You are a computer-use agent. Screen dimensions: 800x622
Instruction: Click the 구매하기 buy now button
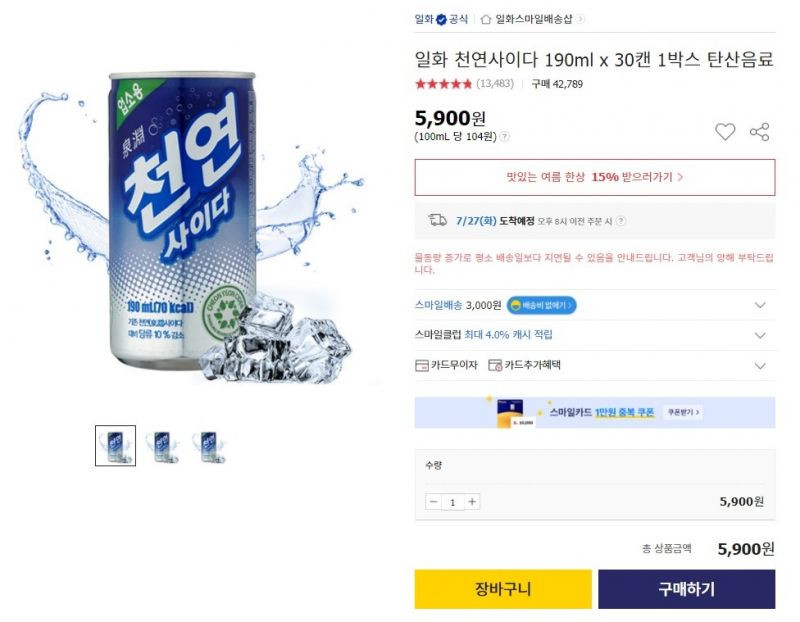[687, 589]
